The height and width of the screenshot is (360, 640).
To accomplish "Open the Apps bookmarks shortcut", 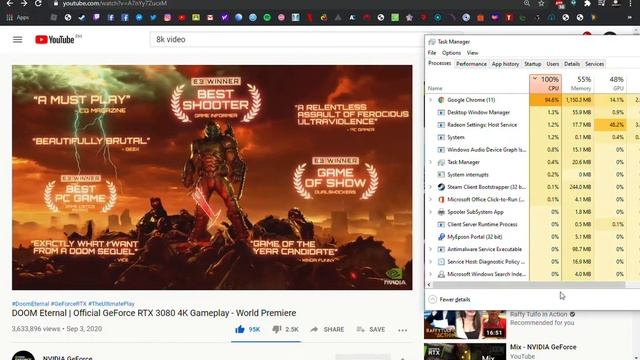I will pos(18,18).
